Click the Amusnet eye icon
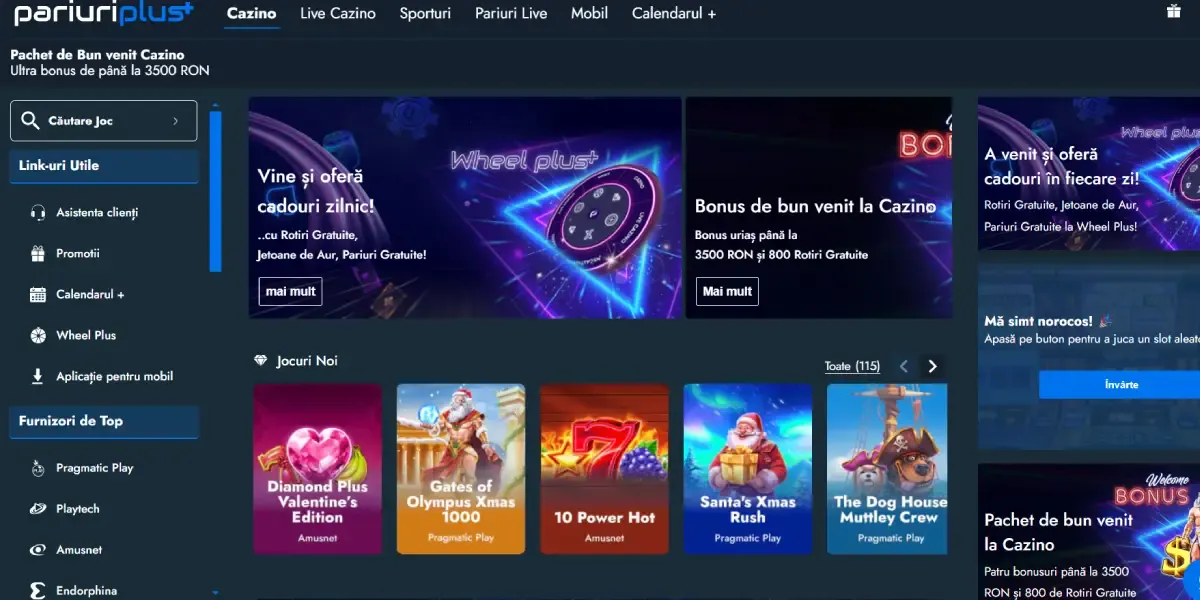This screenshot has height=600, width=1200. (38, 550)
